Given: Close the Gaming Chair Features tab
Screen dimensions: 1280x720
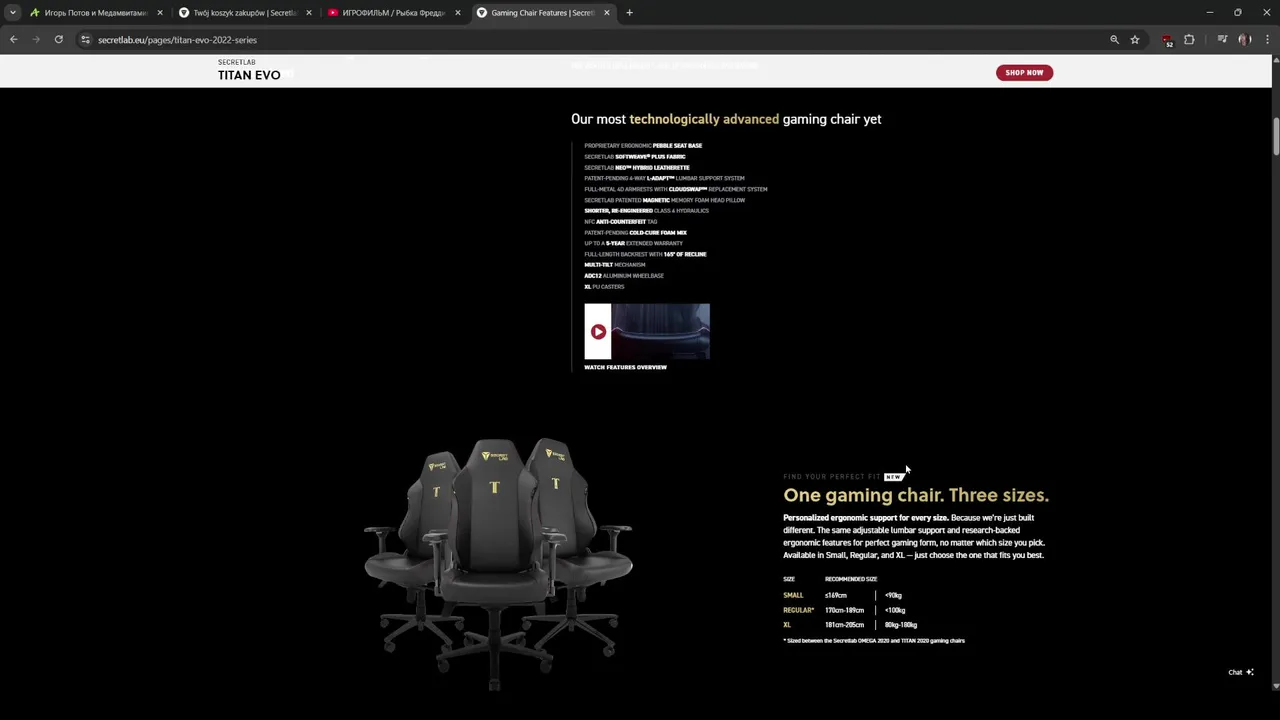Looking at the screenshot, I should pyautogui.click(x=606, y=13).
